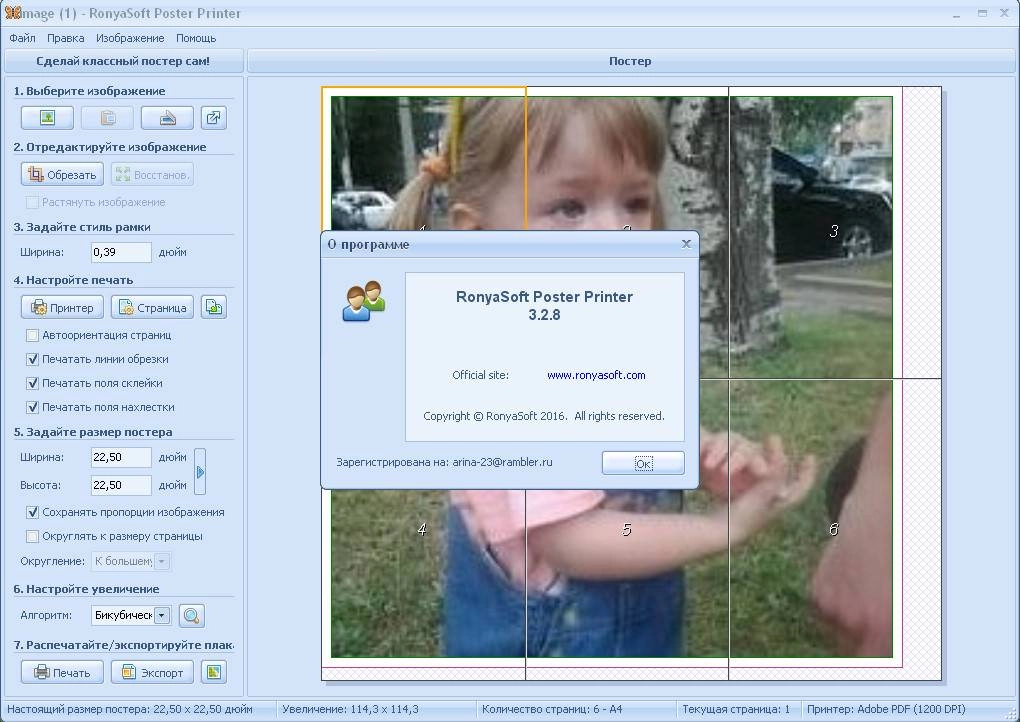Image resolution: width=1020 pixels, height=722 pixels.
Task: Open the Помощь menu
Action: click(196, 38)
